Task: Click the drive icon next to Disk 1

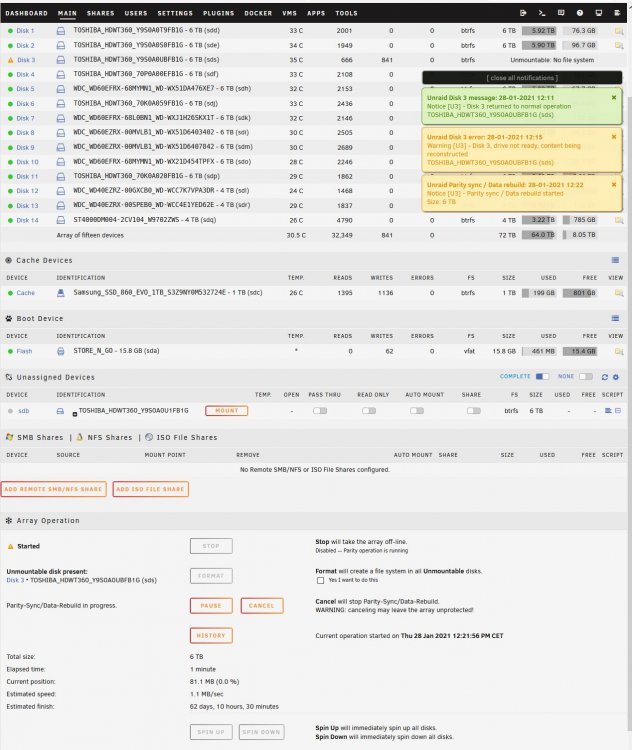Action: click(61, 31)
